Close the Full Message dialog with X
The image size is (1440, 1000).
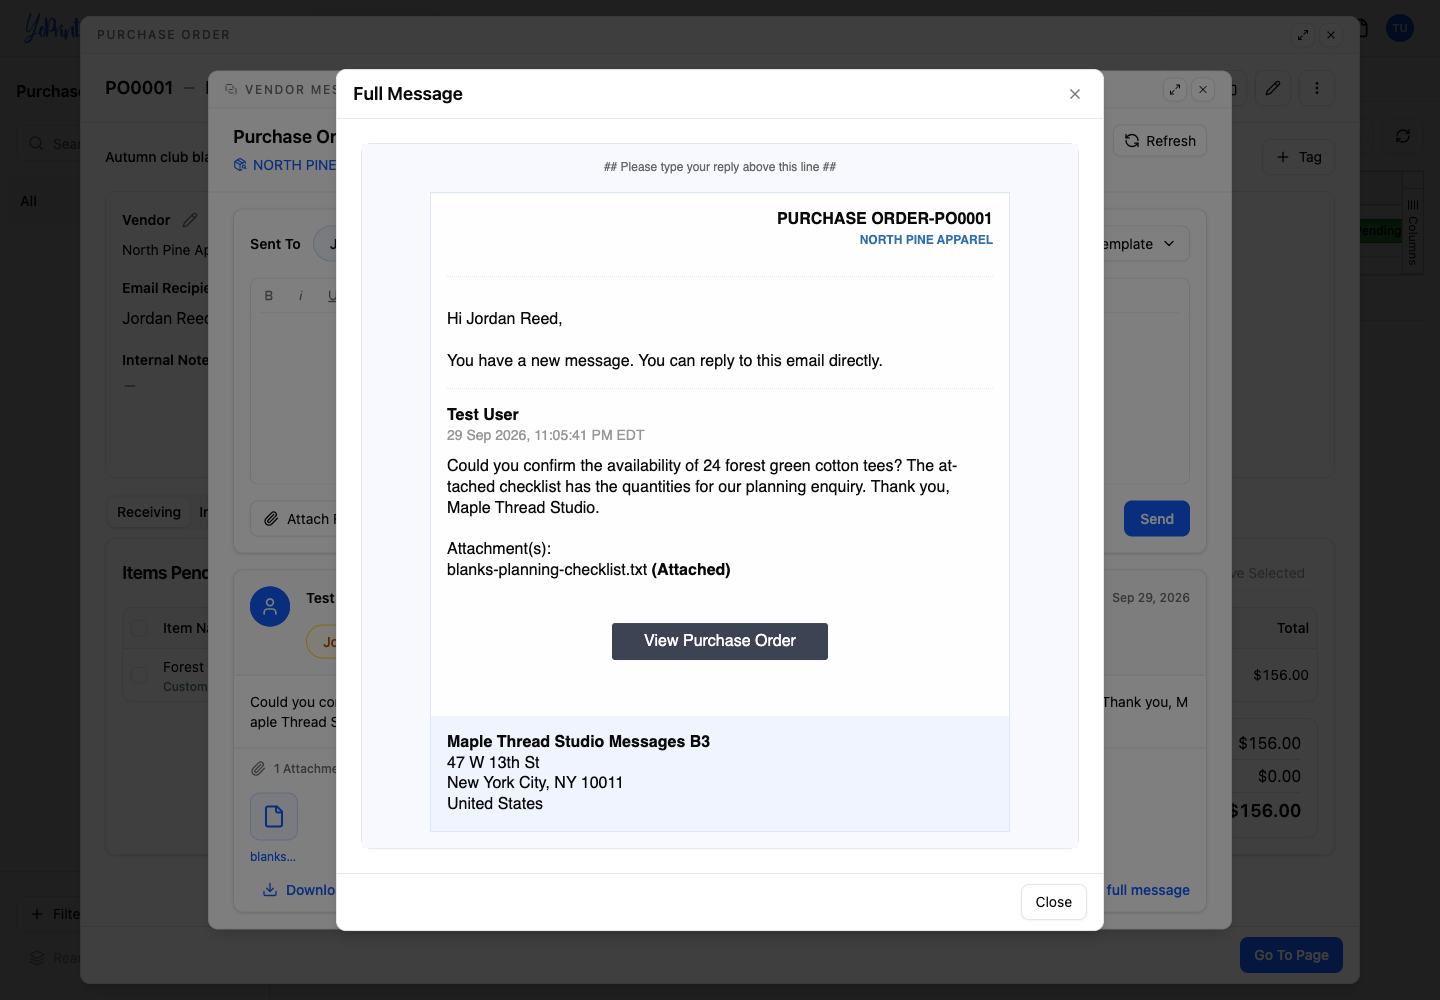click(x=1075, y=94)
